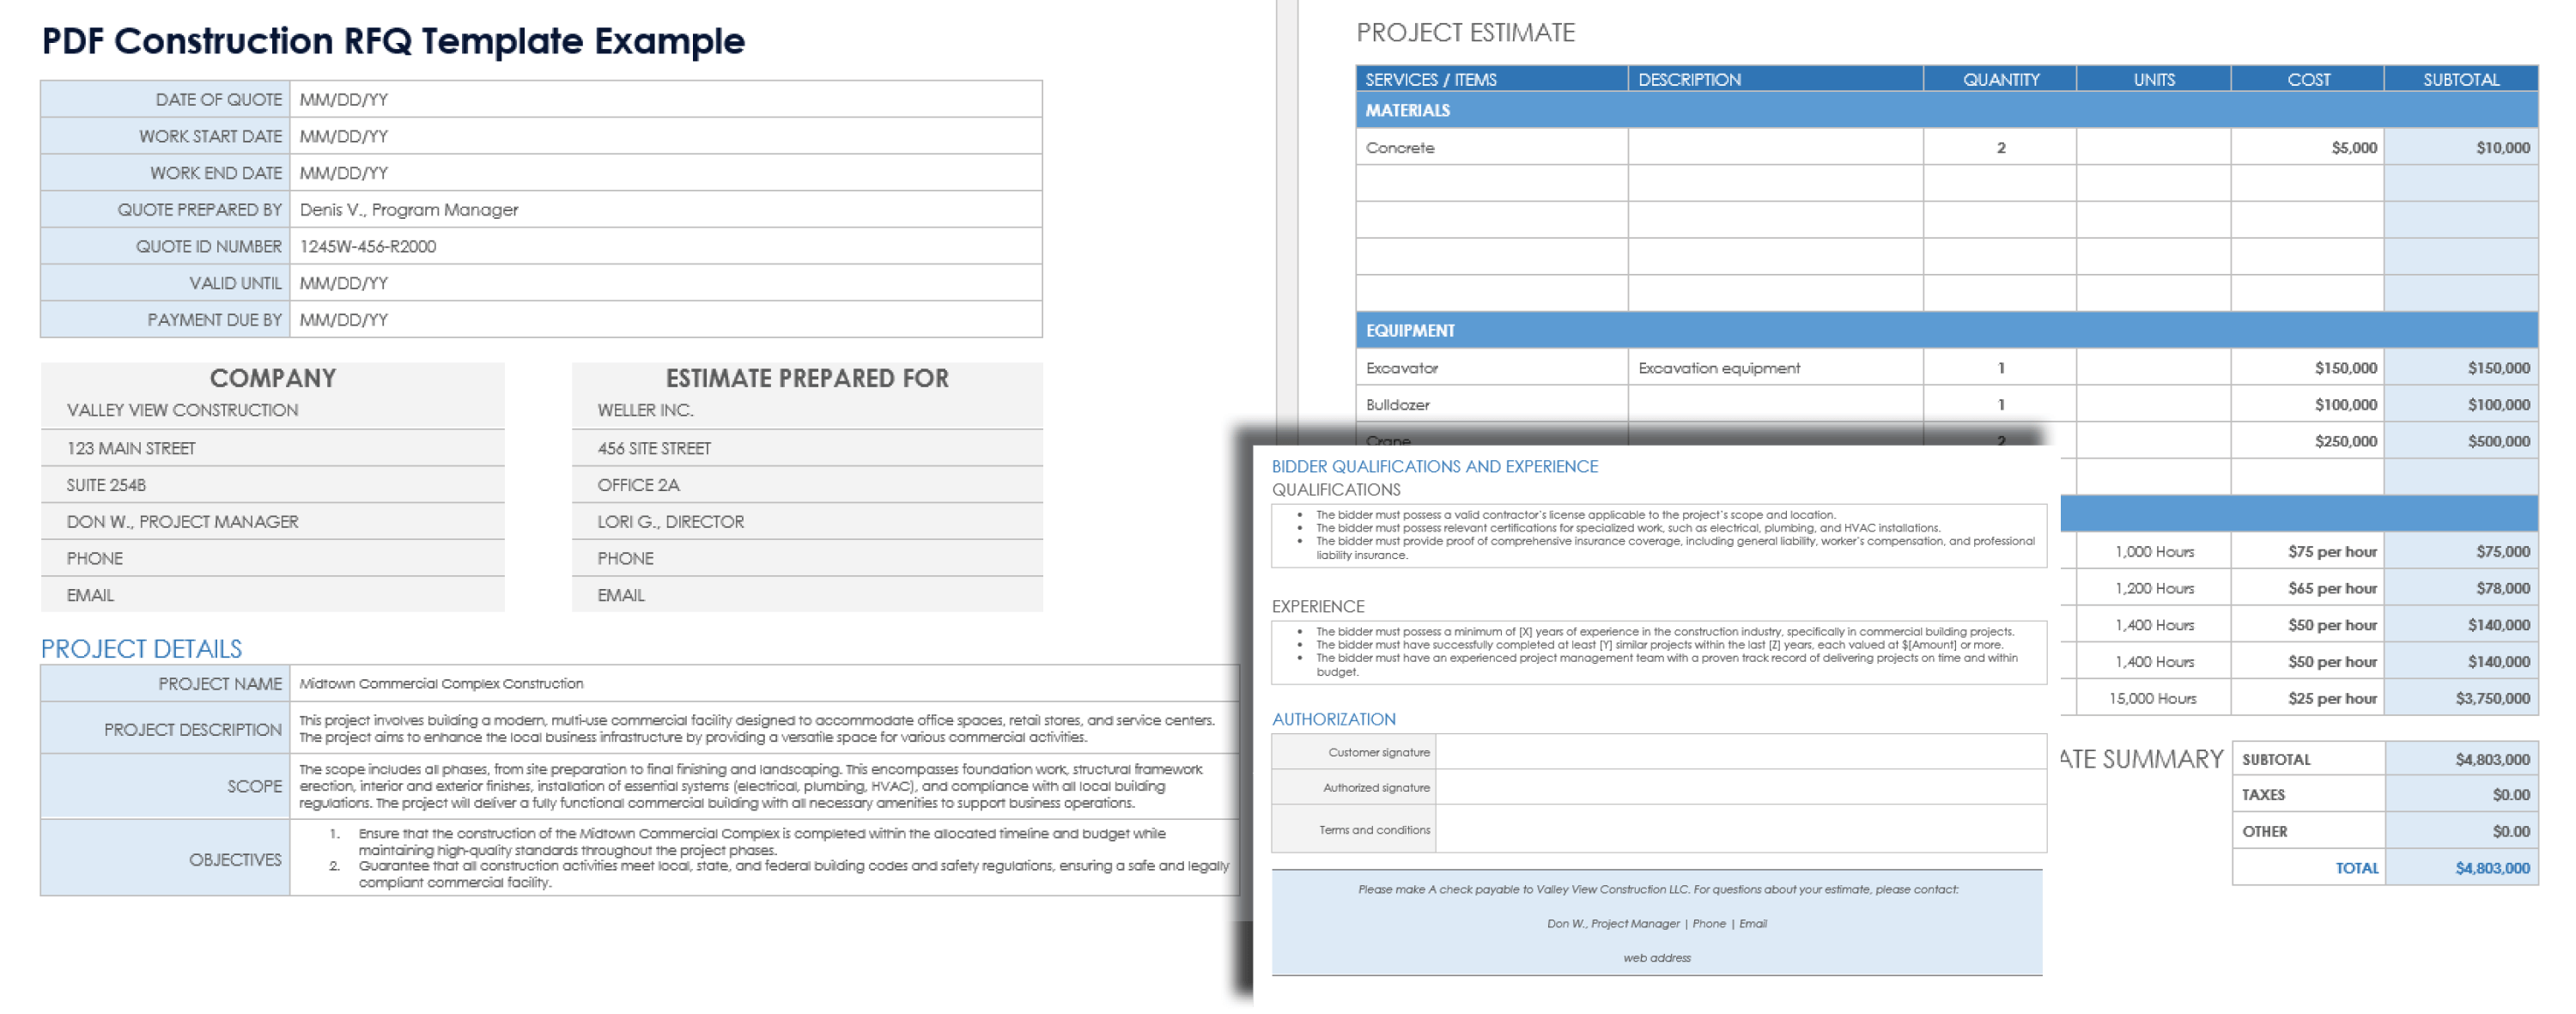Click 'Midtown Commercial Complex Construction' project name
The height and width of the screenshot is (1014, 2576).
click(441, 684)
